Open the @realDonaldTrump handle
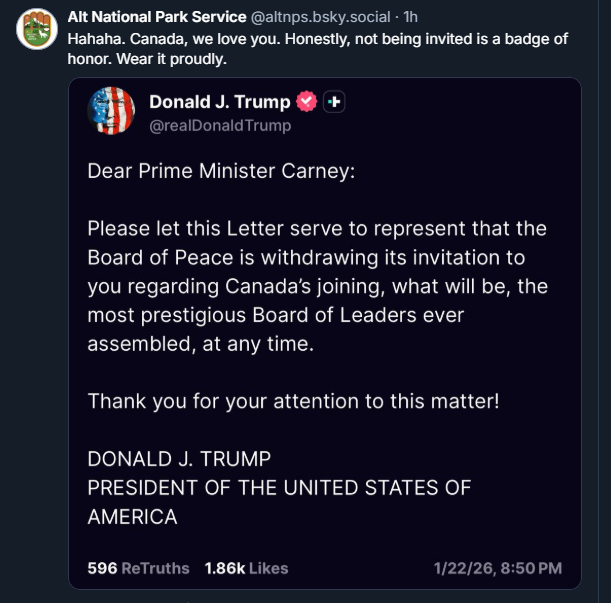611x603 pixels. tap(220, 126)
